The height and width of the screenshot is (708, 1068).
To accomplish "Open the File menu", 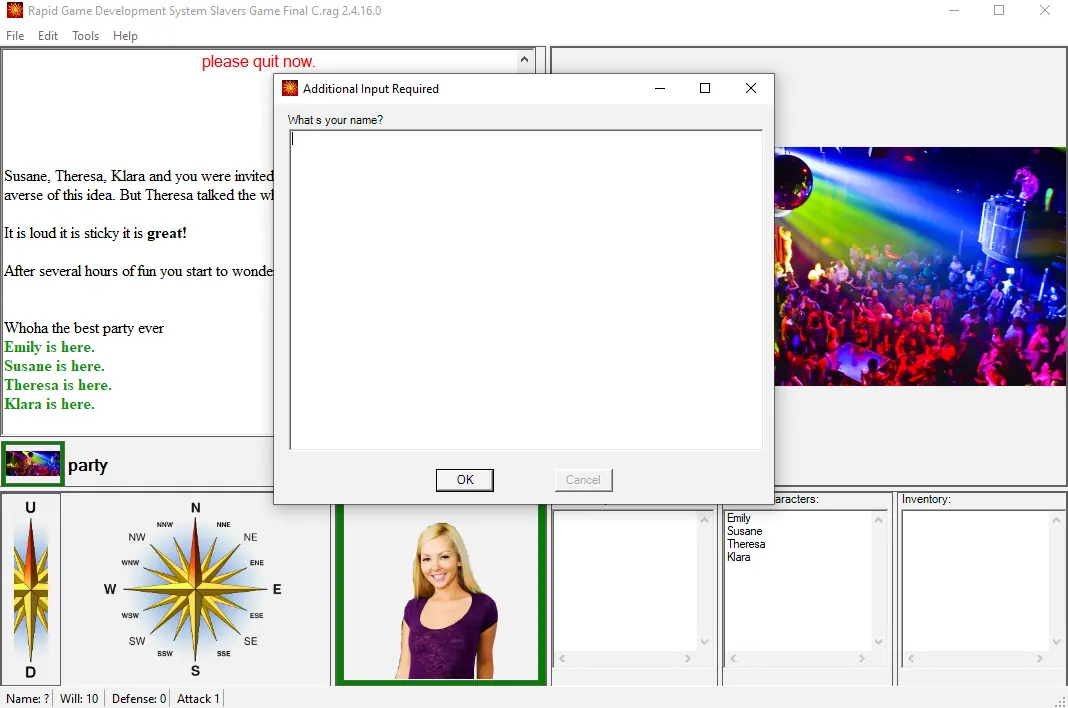I will [x=15, y=36].
